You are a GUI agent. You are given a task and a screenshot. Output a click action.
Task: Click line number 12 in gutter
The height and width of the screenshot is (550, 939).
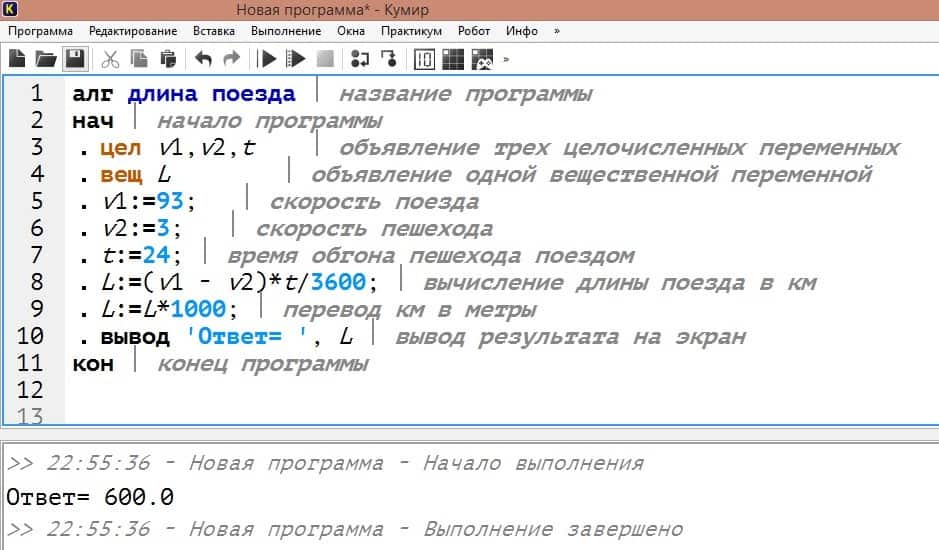click(30, 390)
